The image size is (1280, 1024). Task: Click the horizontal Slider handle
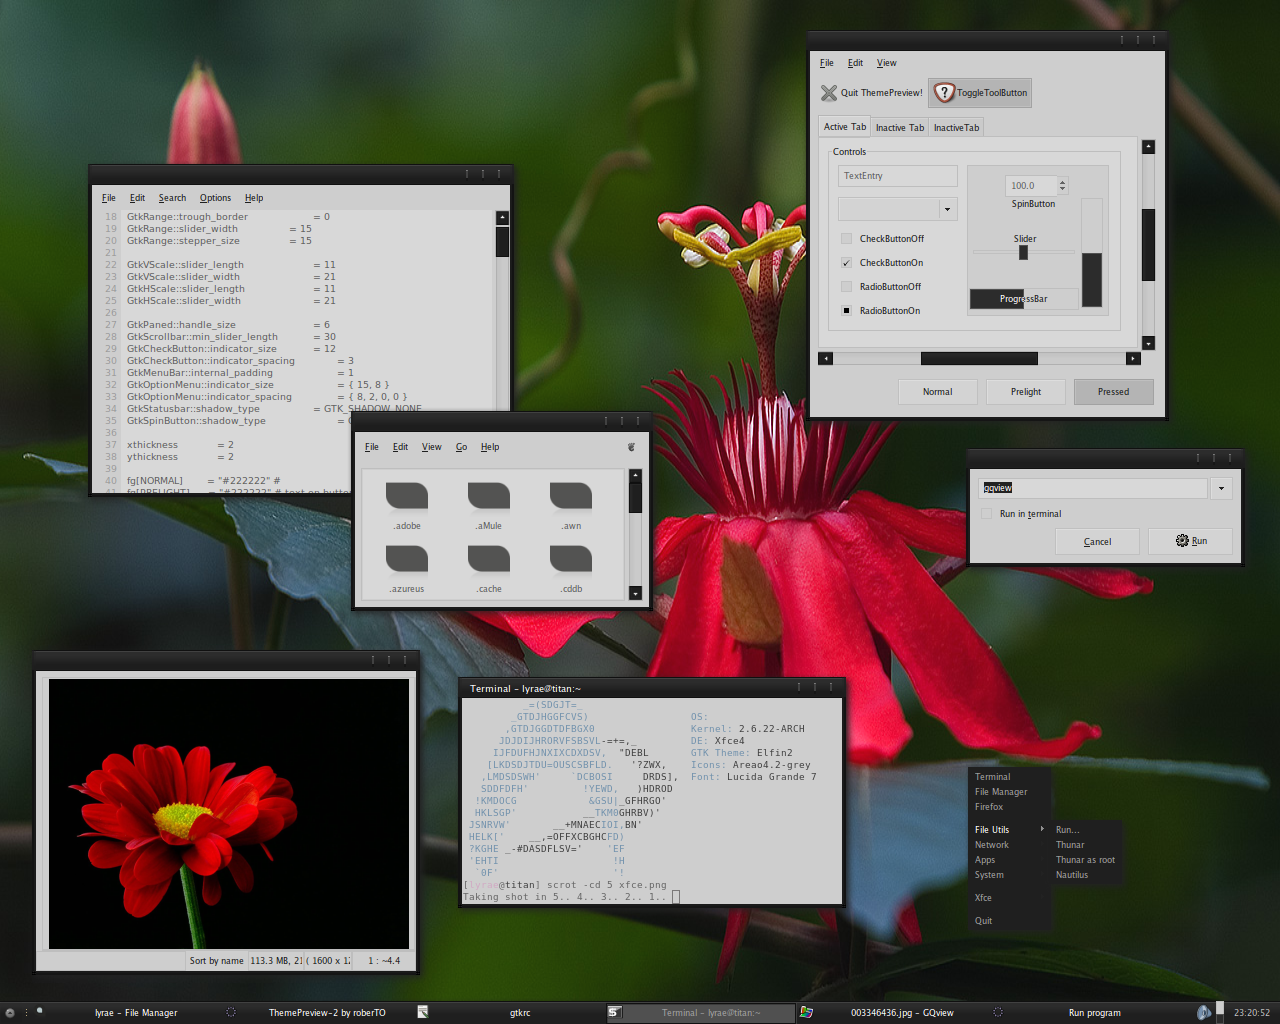point(1023,253)
